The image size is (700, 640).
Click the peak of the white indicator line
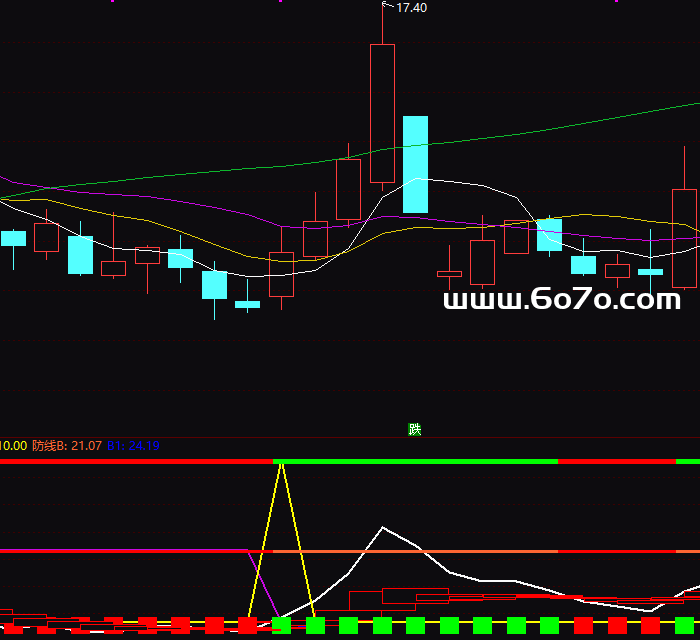[x=381, y=527]
